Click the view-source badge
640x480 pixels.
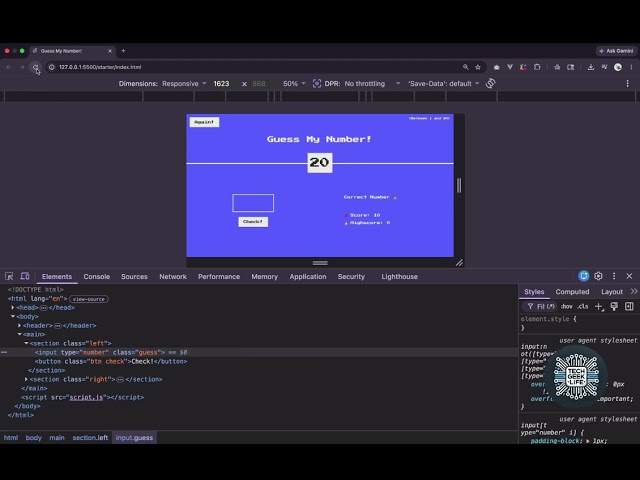click(89, 299)
